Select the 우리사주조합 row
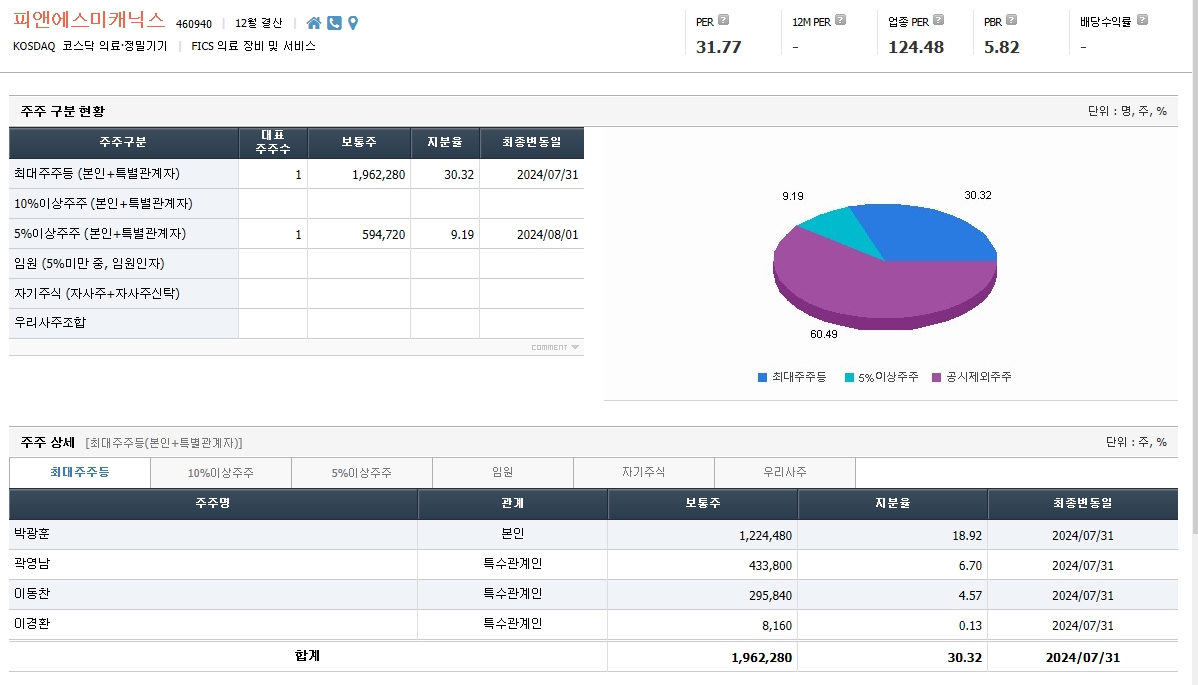 click(x=296, y=323)
